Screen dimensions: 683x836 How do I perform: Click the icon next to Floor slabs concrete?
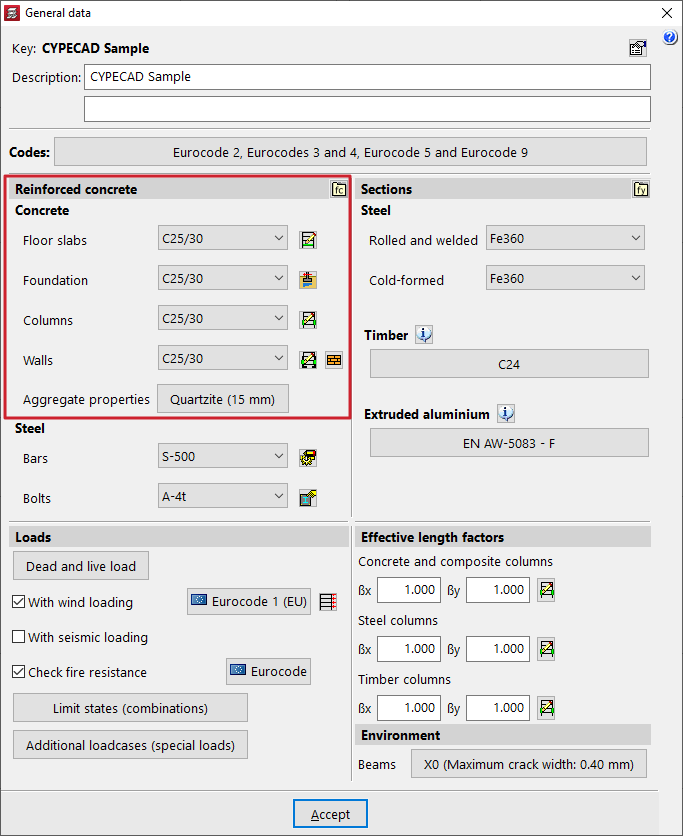[x=309, y=240]
